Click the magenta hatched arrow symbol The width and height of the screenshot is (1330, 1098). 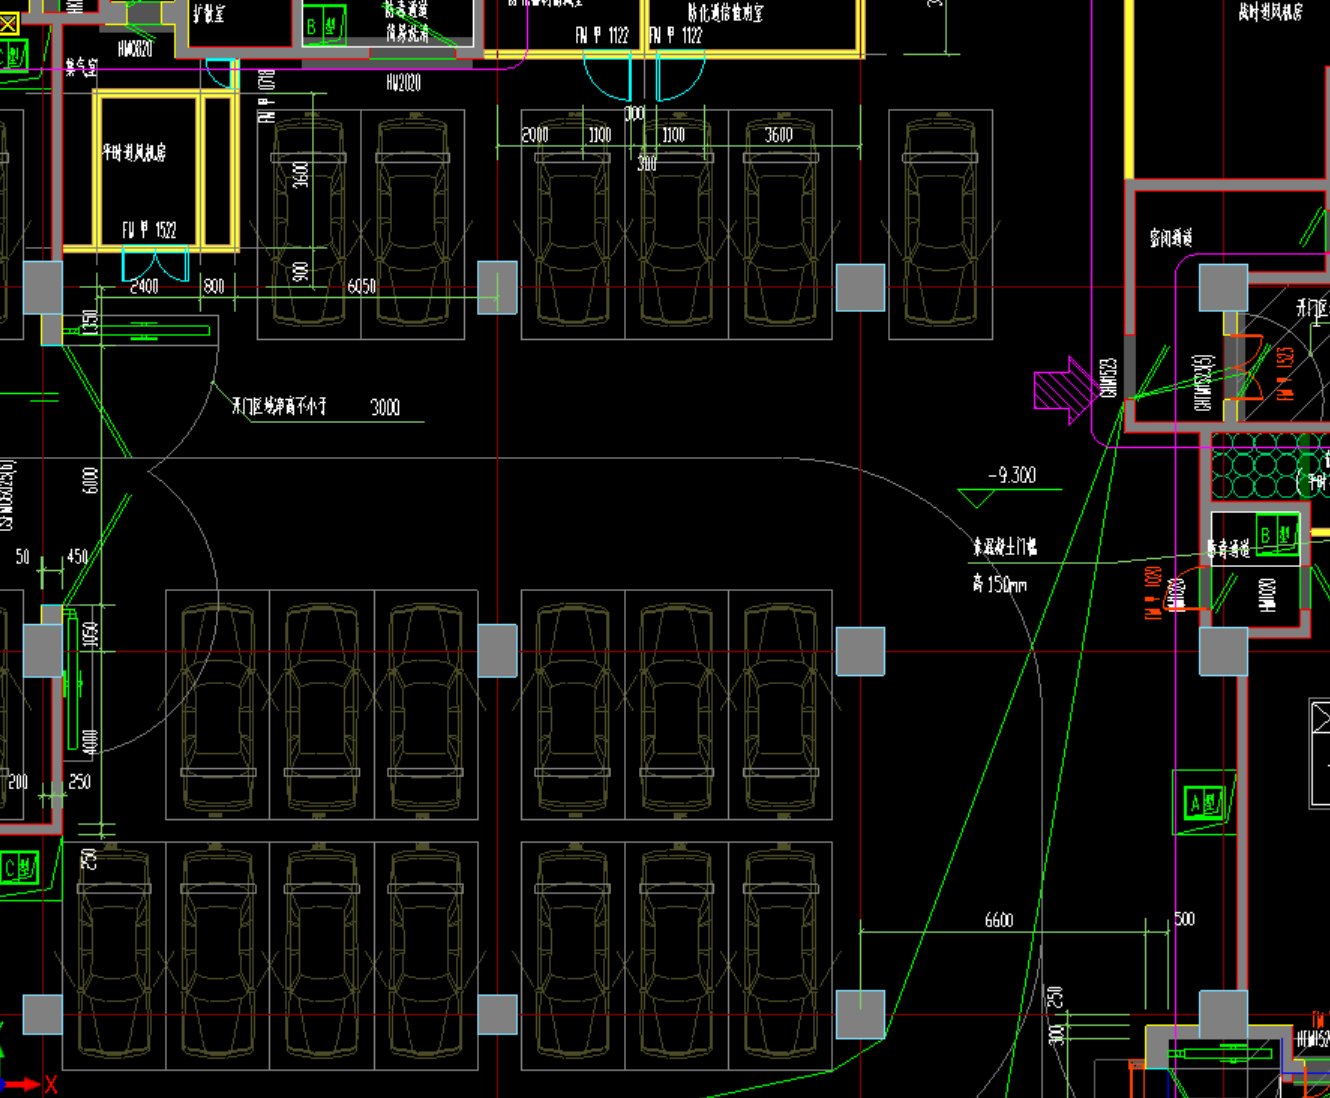(1066, 389)
